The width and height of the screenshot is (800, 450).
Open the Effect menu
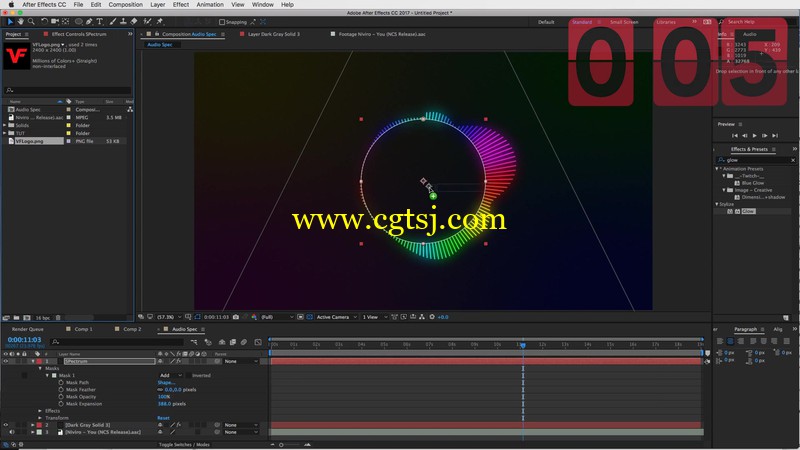(x=181, y=5)
